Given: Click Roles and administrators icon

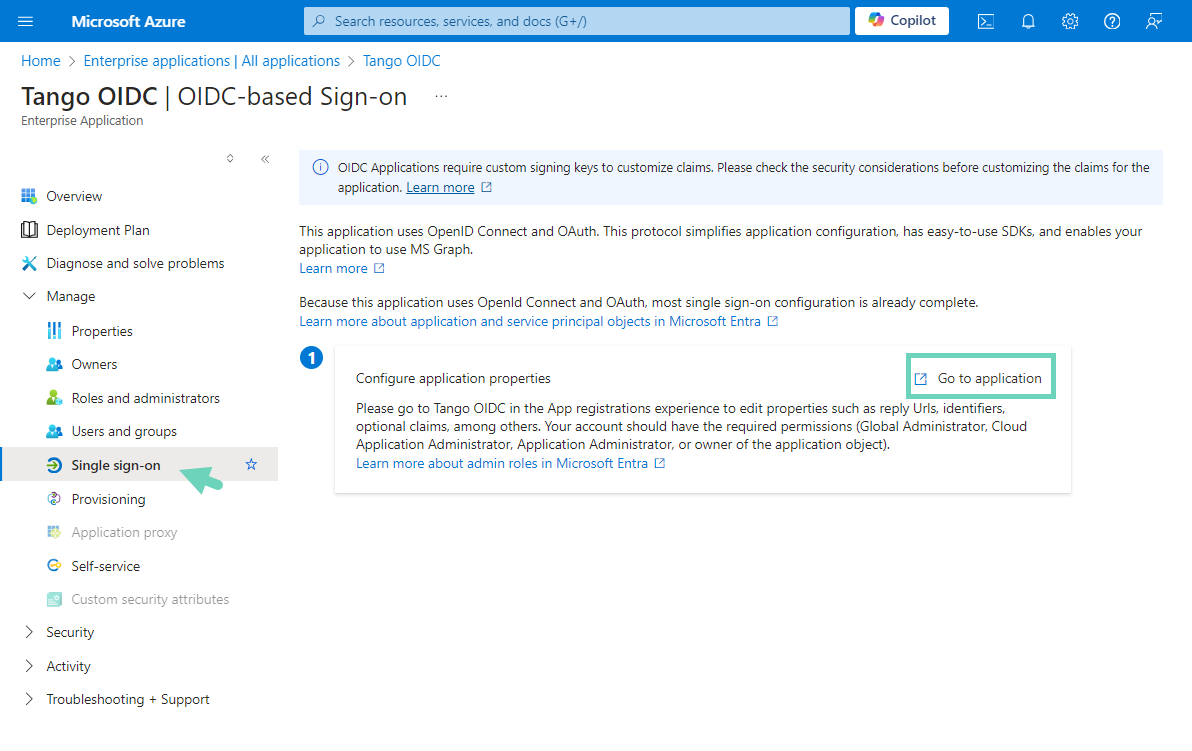Looking at the screenshot, I should coord(54,398).
